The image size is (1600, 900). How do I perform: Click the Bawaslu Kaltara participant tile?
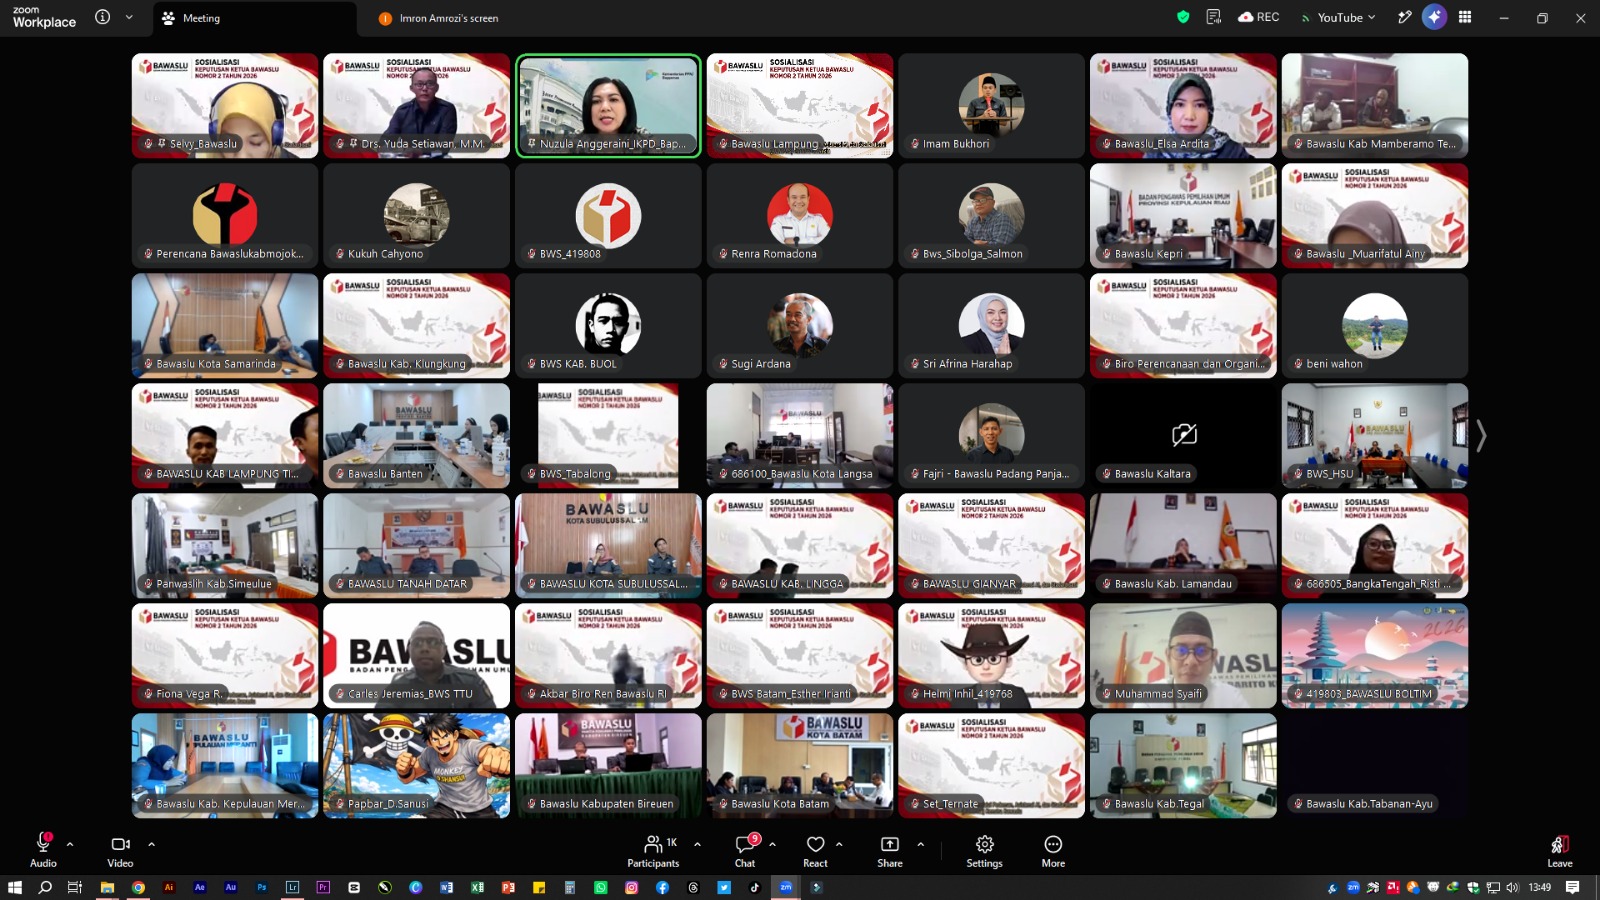(x=1183, y=435)
